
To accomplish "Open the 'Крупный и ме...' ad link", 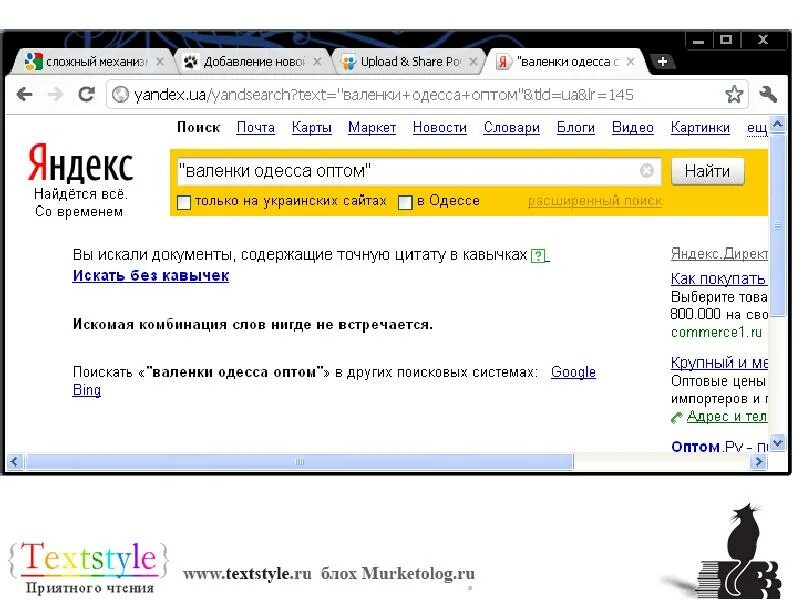I will tap(719, 363).
